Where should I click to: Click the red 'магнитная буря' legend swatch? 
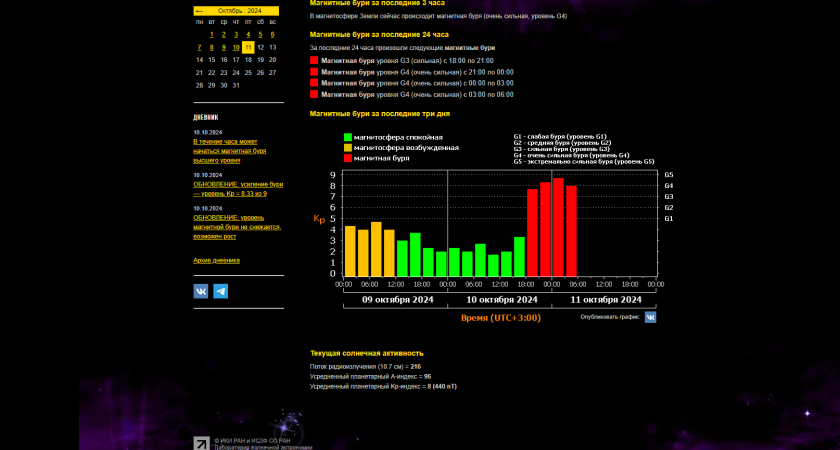point(347,158)
